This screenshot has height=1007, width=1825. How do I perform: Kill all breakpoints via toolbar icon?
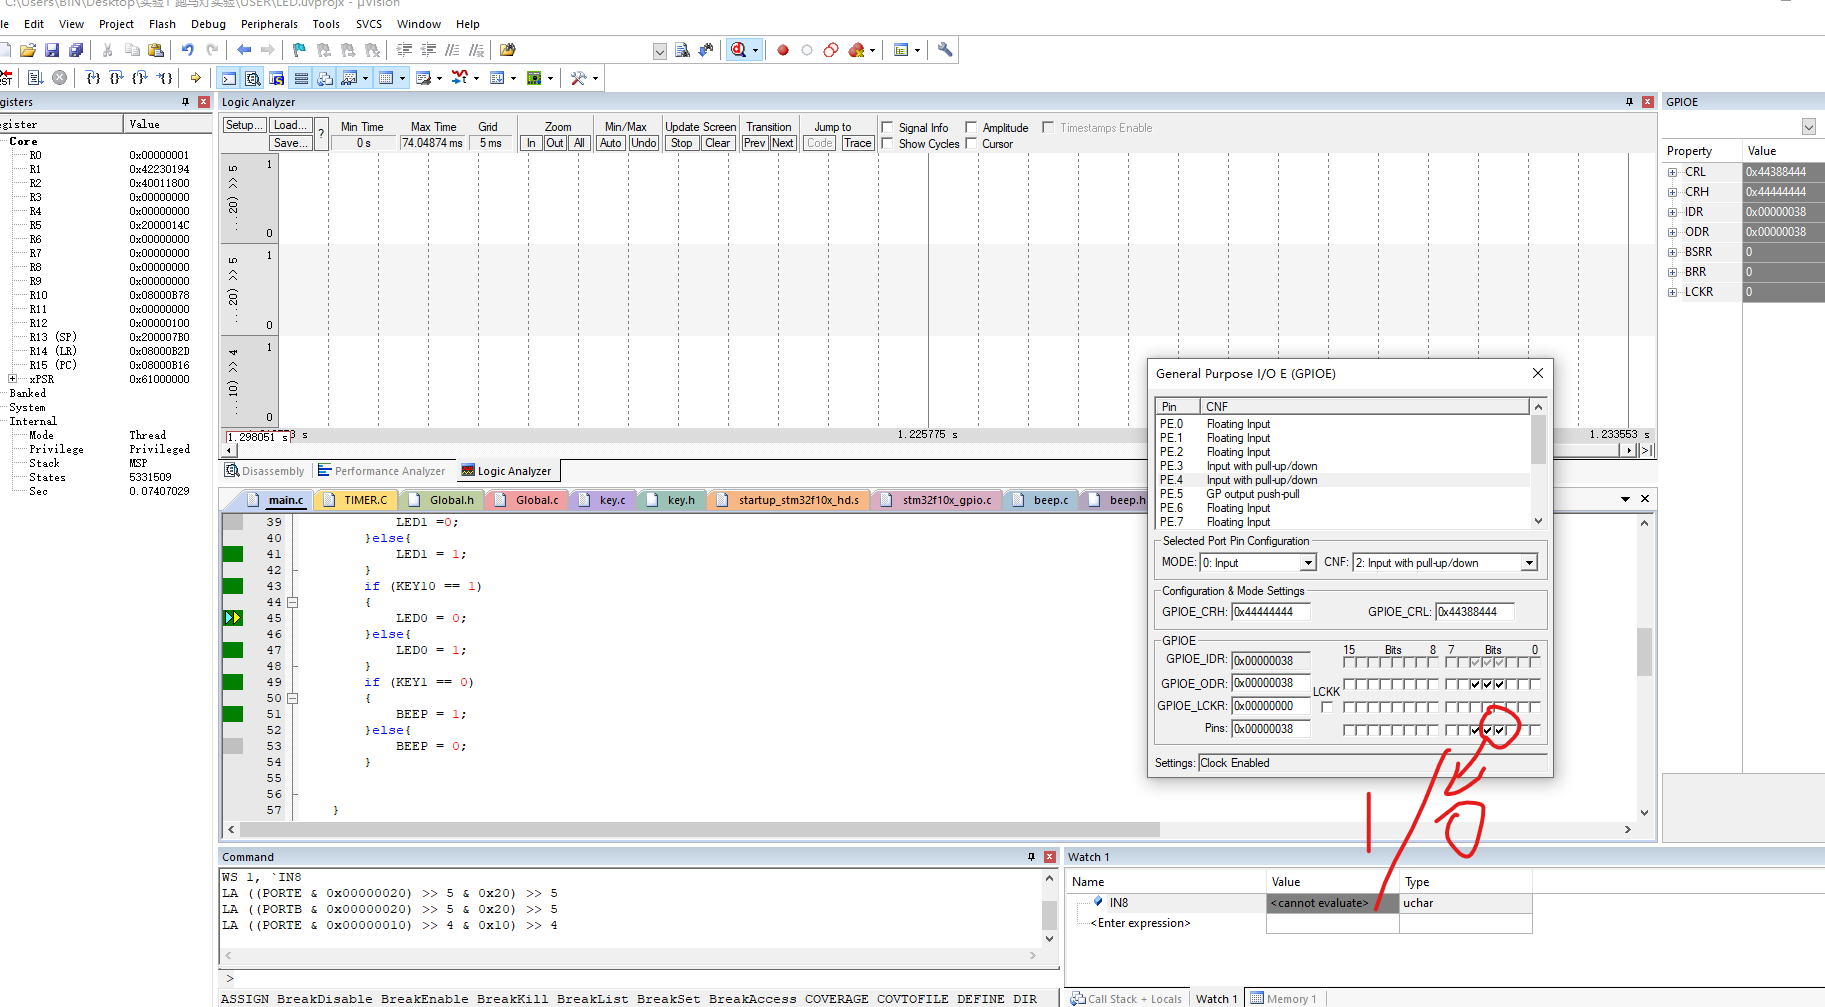point(856,50)
